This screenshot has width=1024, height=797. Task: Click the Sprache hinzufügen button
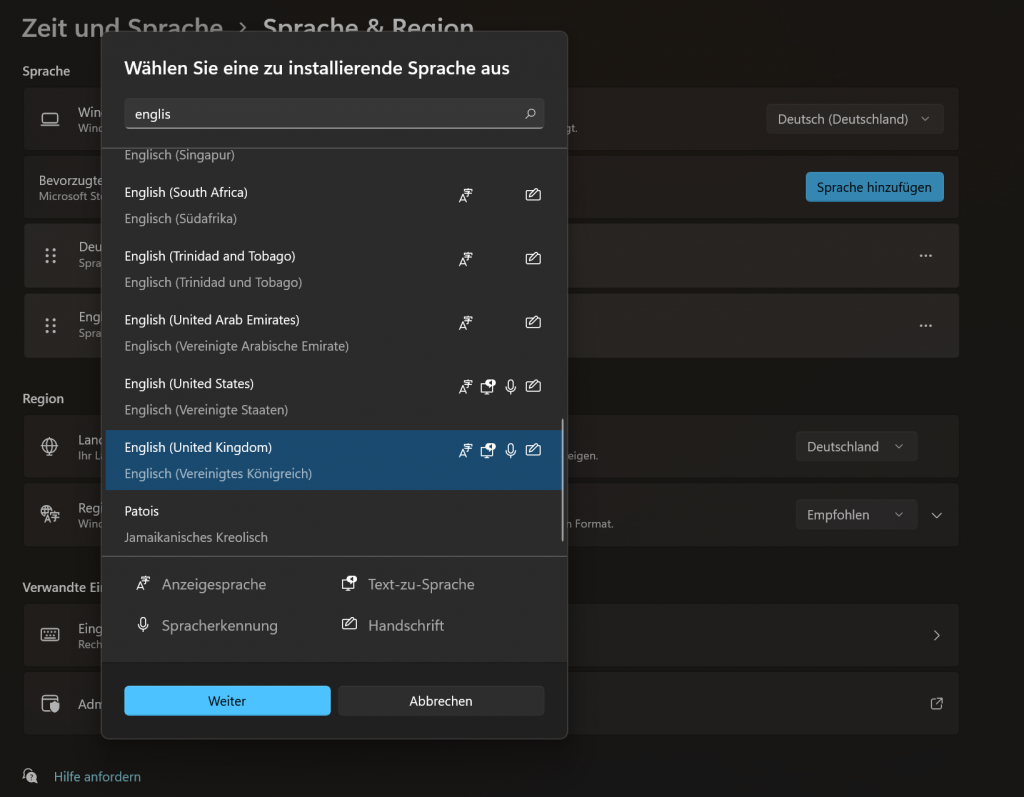(x=874, y=187)
